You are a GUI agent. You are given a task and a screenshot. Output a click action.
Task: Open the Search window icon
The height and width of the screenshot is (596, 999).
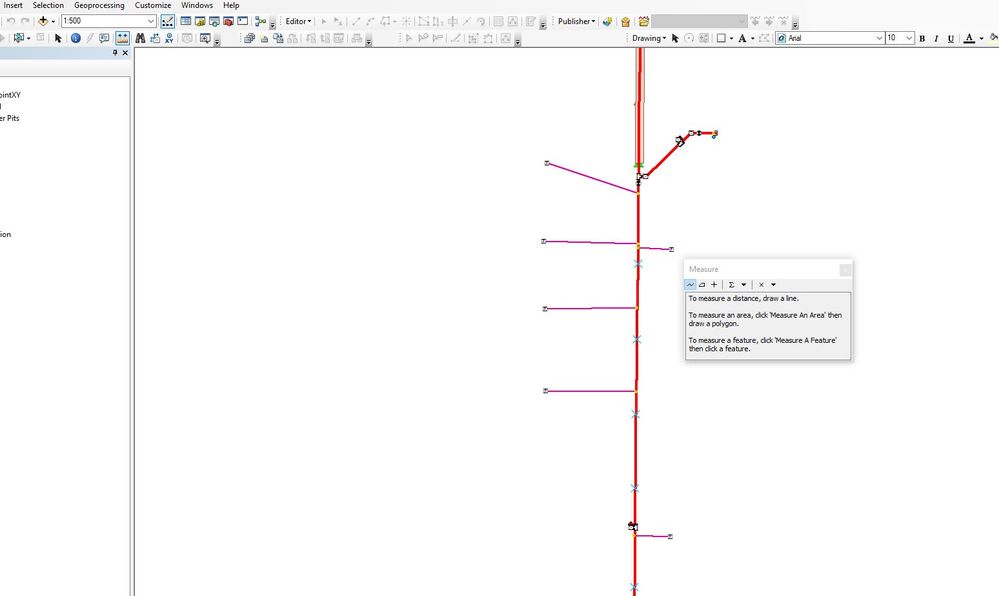[x=214, y=21]
